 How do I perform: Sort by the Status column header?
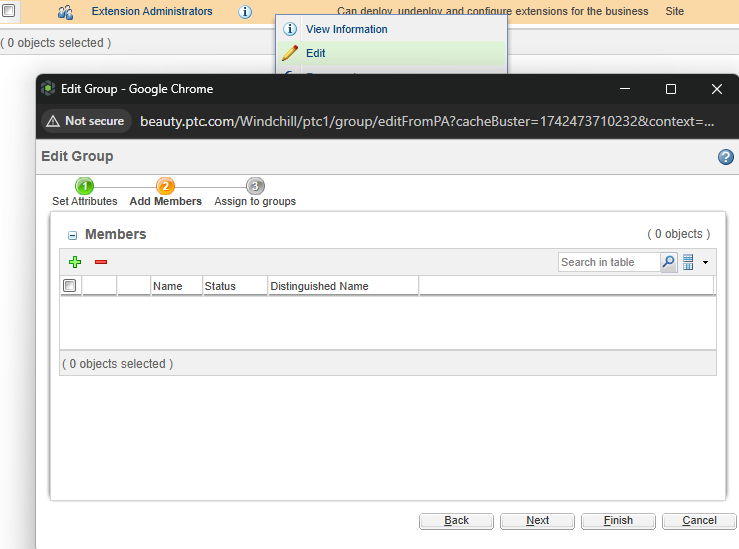point(235,286)
